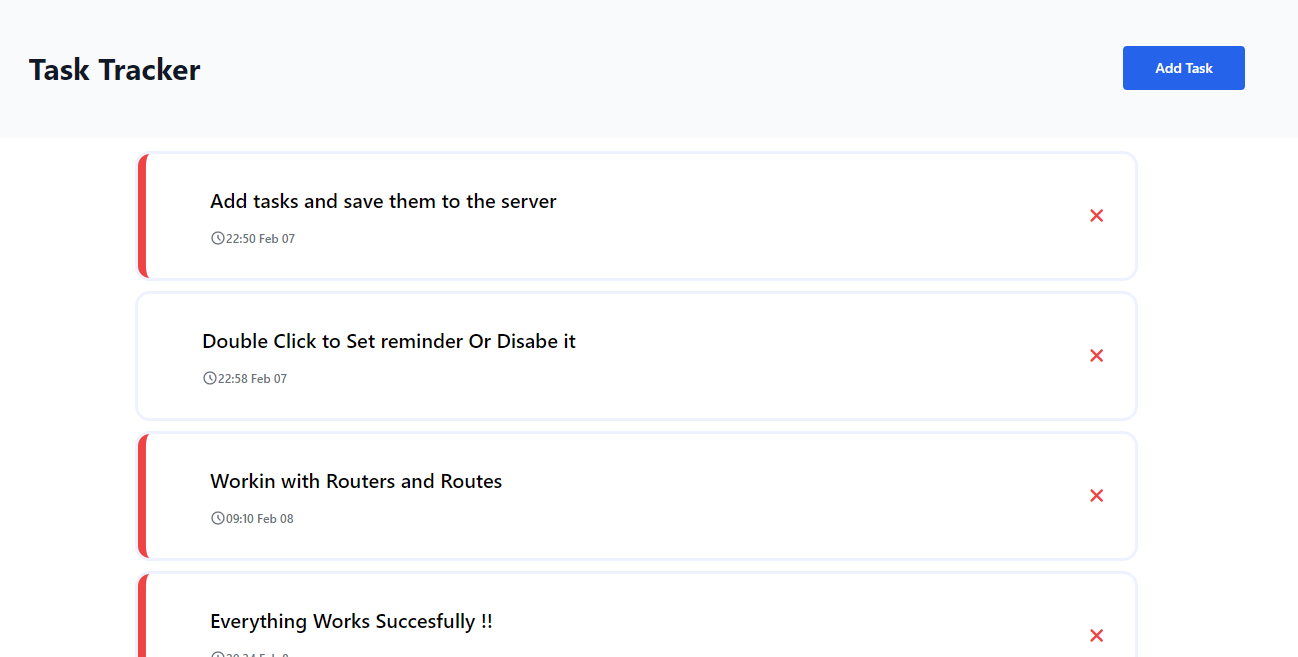This screenshot has height=657, width=1298.
Task: Click the Task Tracker heading
Action: pos(115,70)
